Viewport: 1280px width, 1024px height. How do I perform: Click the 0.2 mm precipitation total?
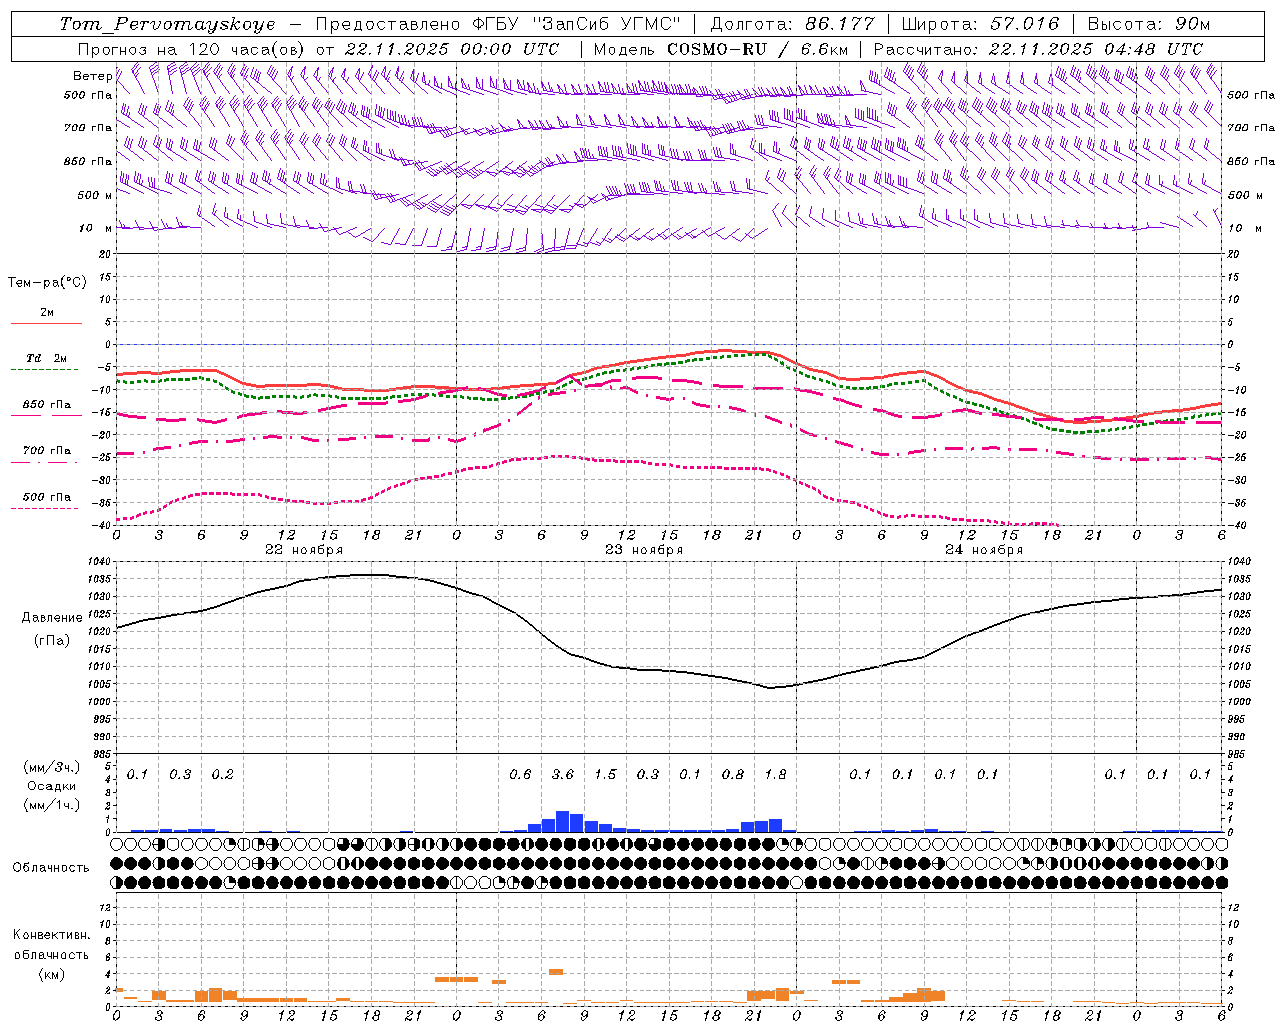pyautogui.click(x=222, y=774)
